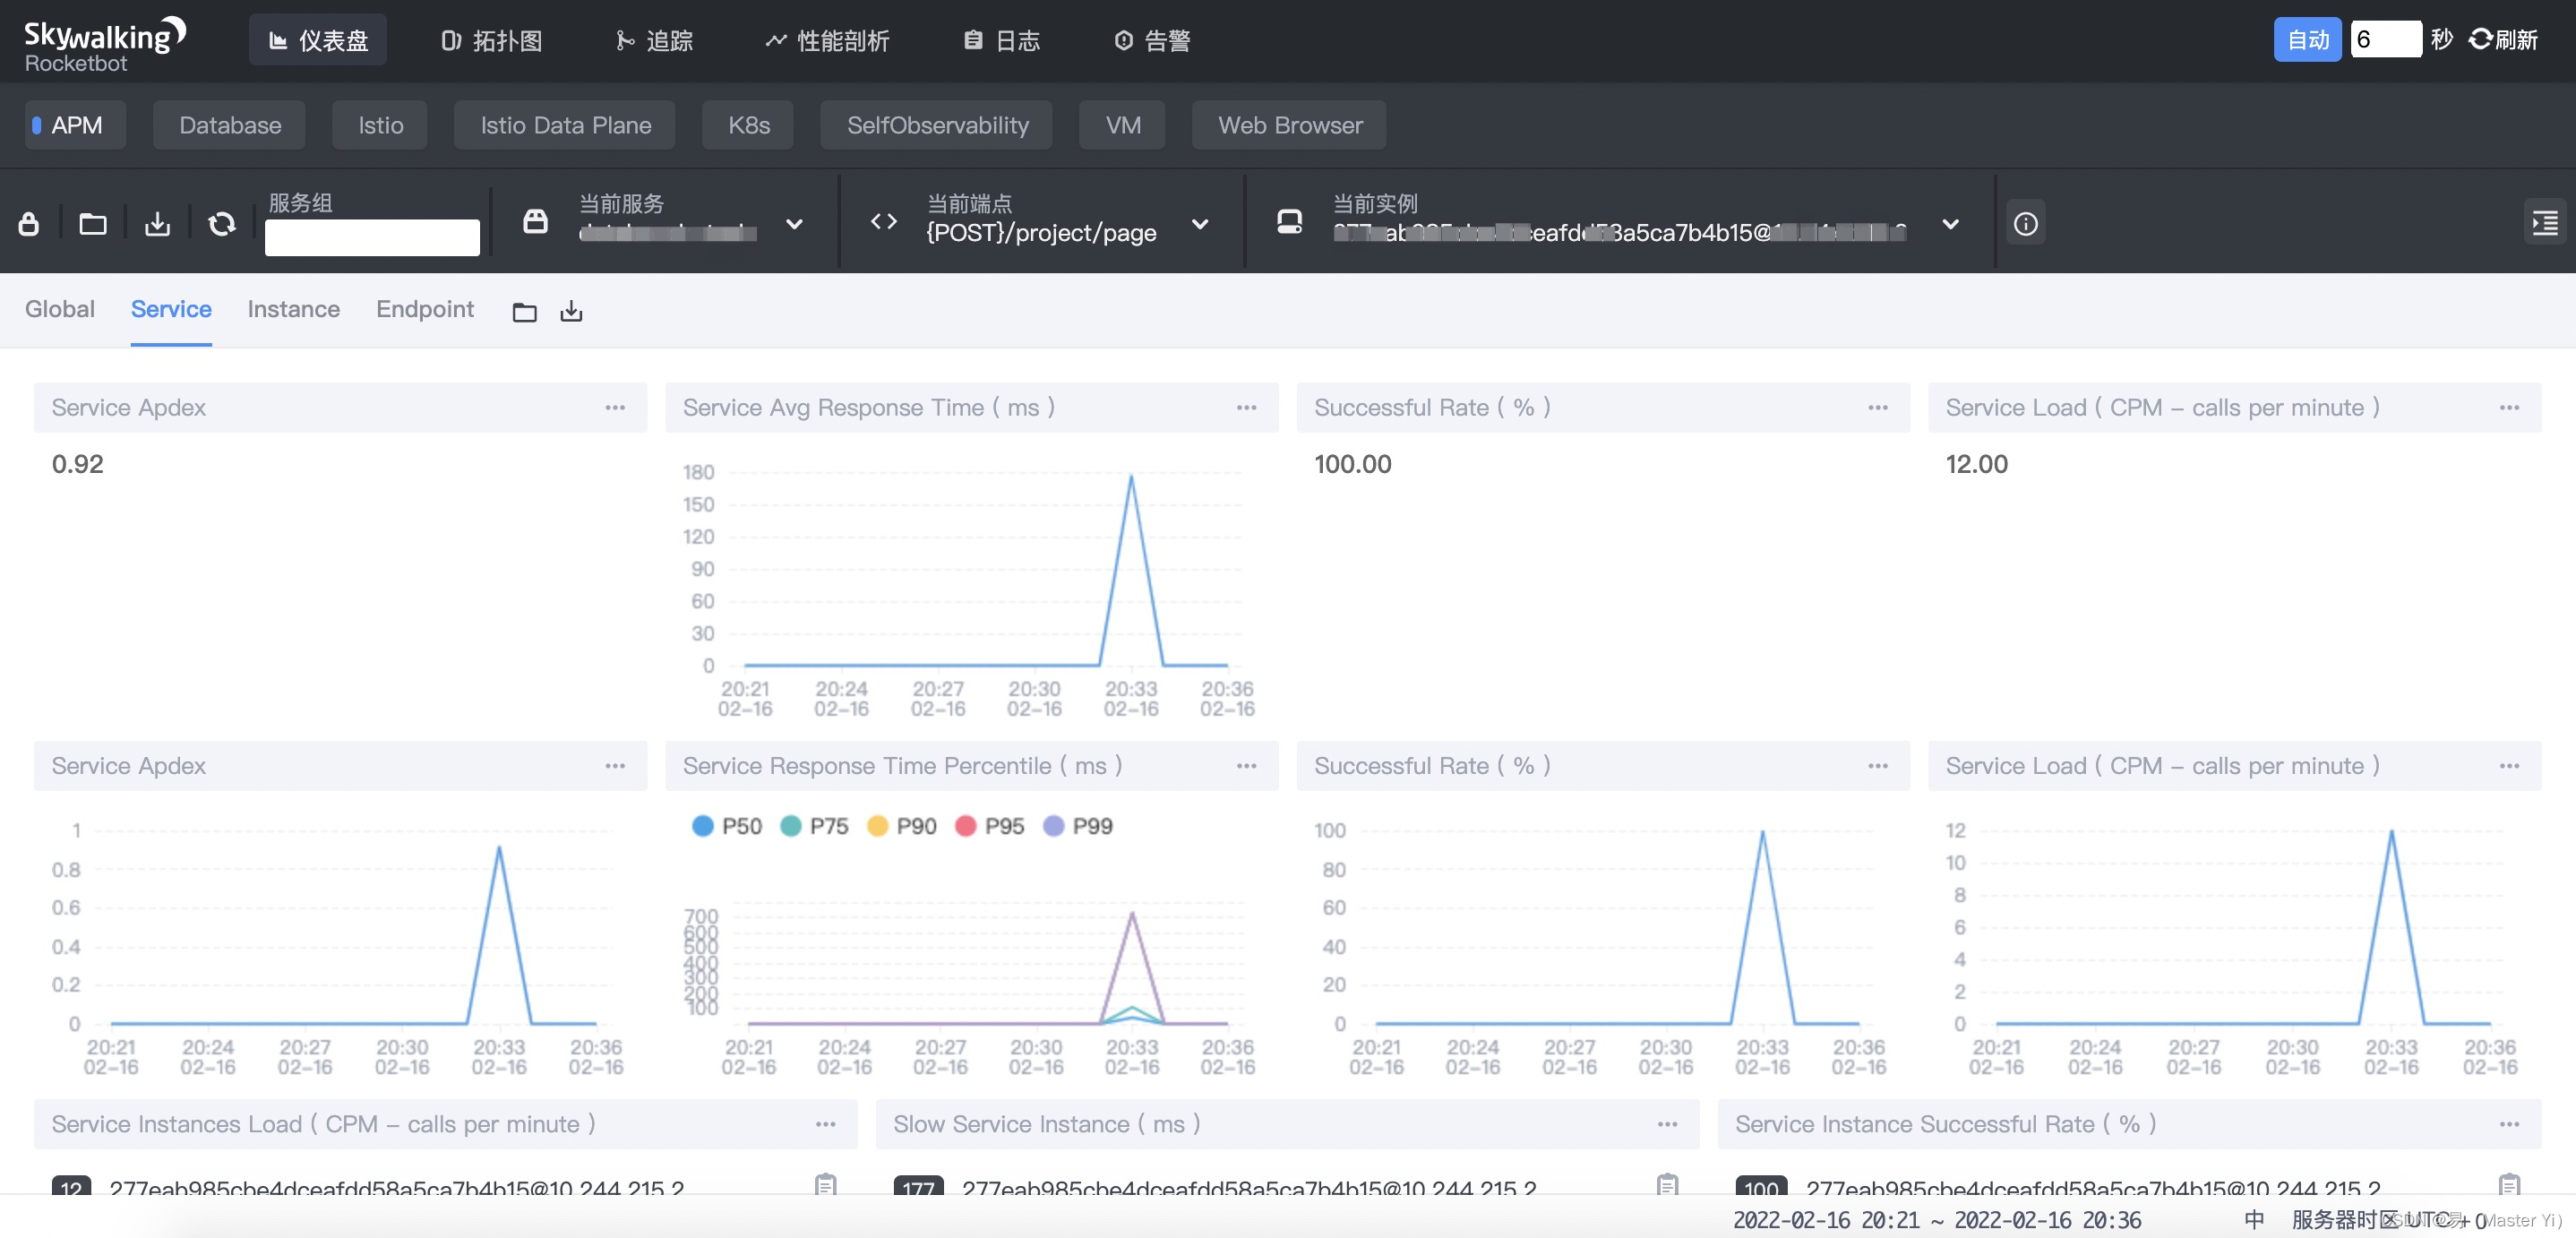Select the K8s dashboard button
The image size is (2576, 1238).
(748, 125)
